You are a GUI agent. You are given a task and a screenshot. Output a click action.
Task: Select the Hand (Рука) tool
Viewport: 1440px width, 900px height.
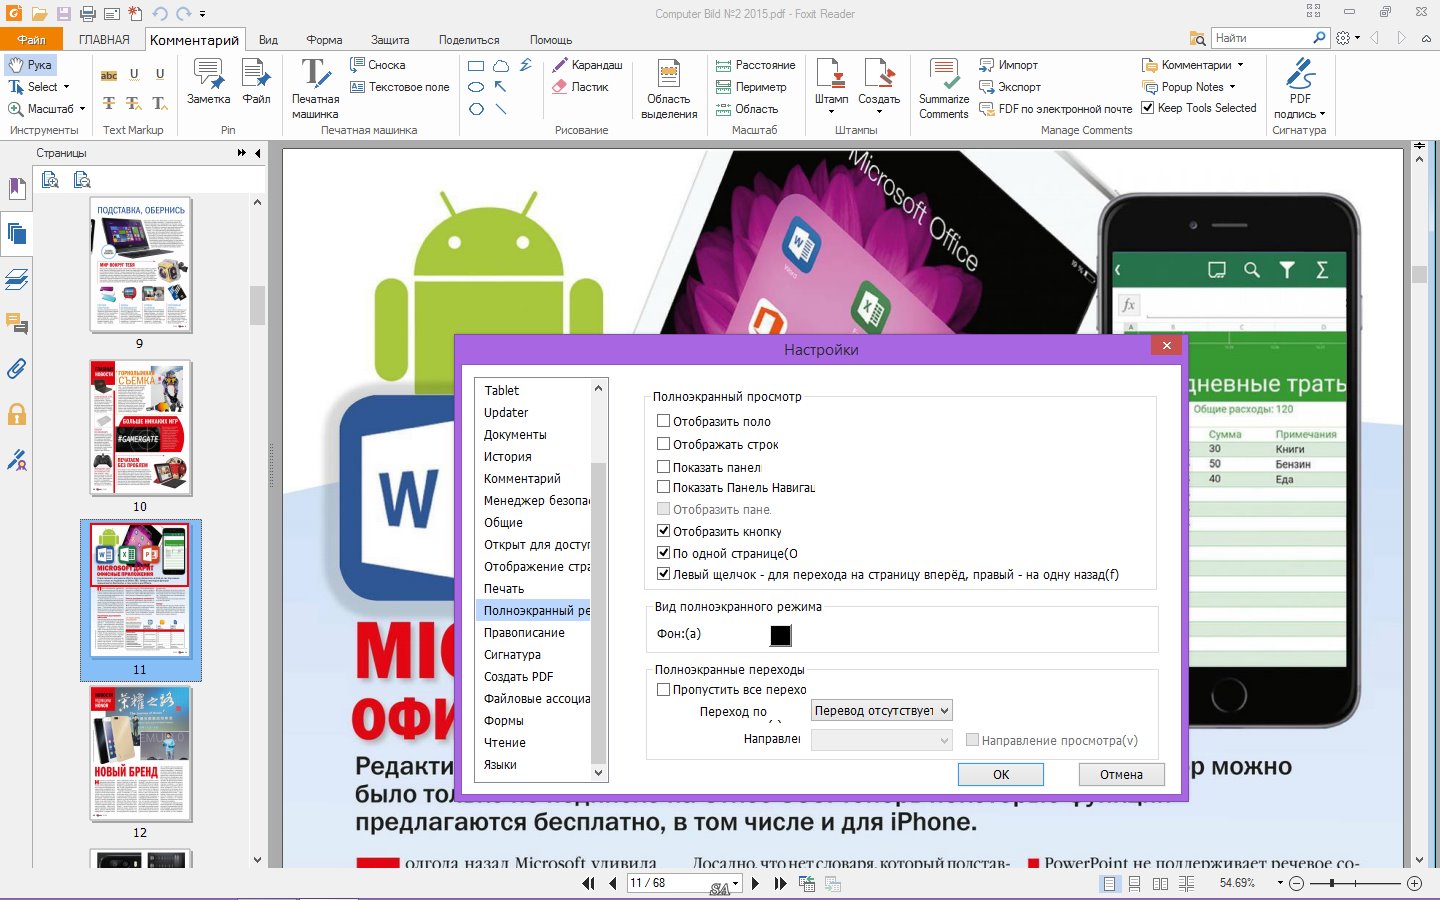pyautogui.click(x=30, y=65)
